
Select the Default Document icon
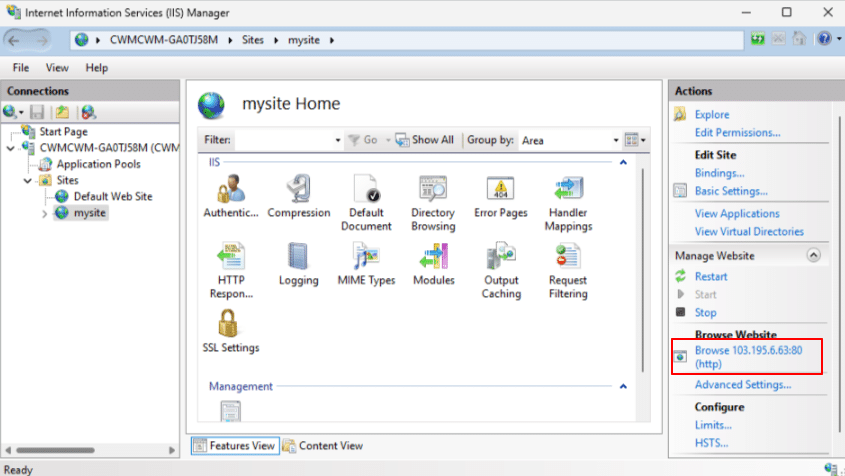tap(366, 202)
